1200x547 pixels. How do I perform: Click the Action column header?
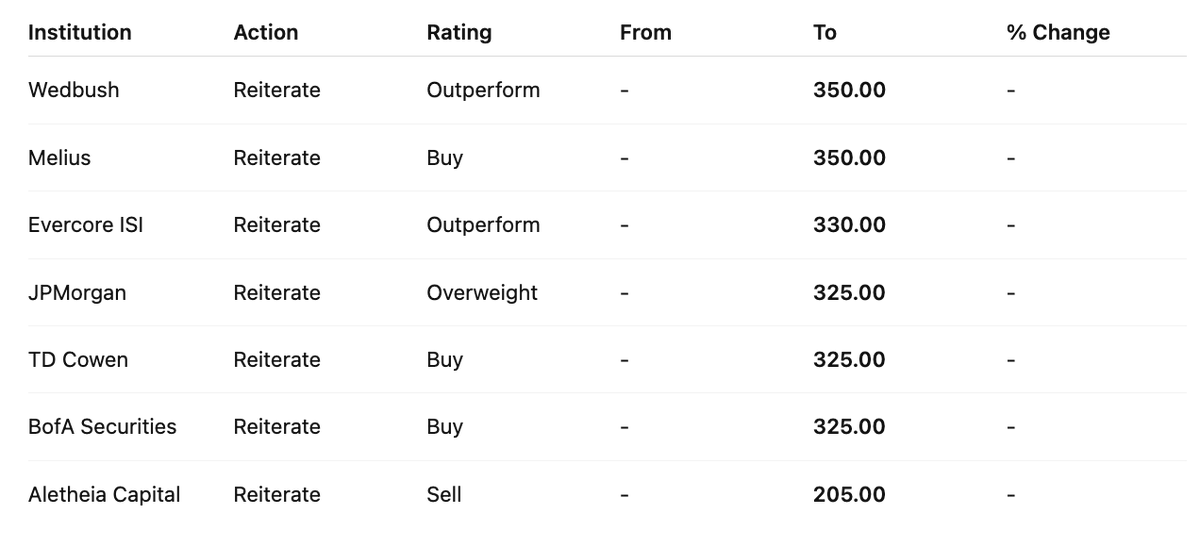[265, 32]
